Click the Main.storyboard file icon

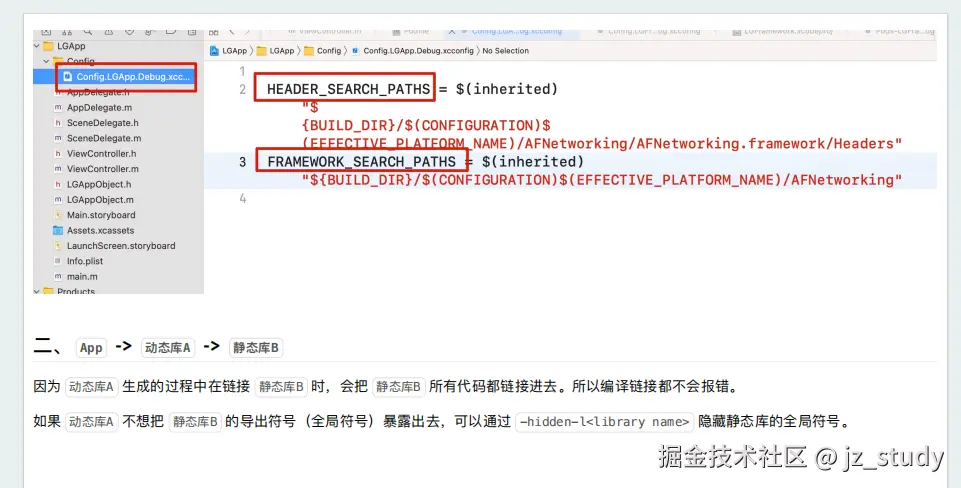[58, 215]
